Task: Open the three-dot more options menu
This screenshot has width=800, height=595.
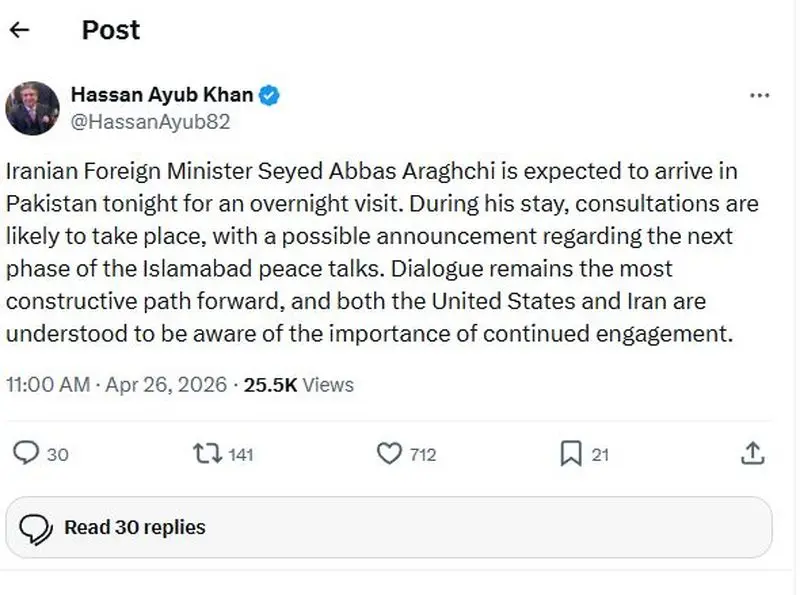Action: point(759,96)
